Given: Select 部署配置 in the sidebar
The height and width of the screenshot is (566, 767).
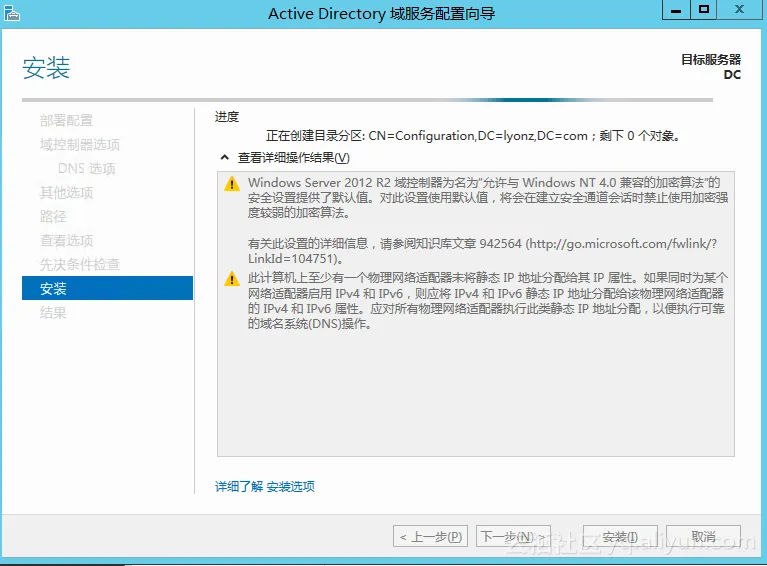Looking at the screenshot, I should click(67, 120).
